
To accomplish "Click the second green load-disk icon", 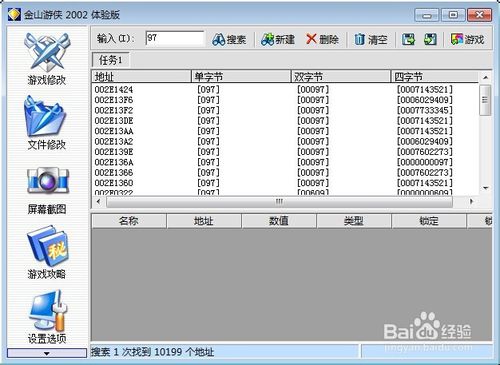I will [430, 39].
